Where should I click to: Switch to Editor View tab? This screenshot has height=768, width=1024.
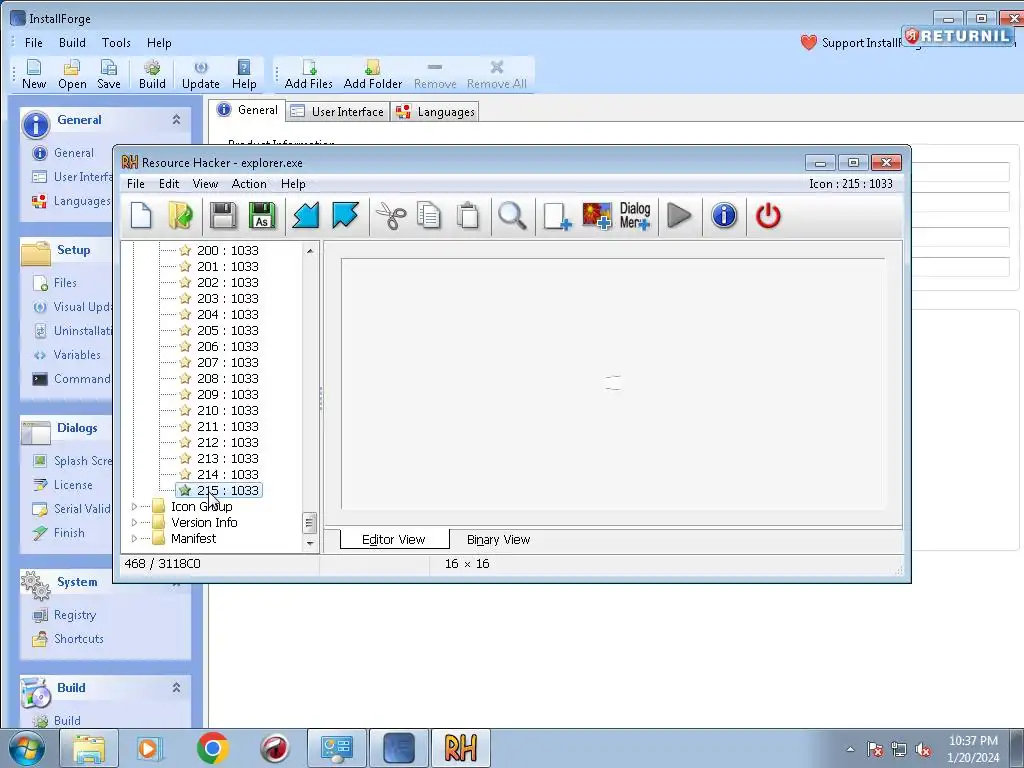pyautogui.click(x=394, y=539)
